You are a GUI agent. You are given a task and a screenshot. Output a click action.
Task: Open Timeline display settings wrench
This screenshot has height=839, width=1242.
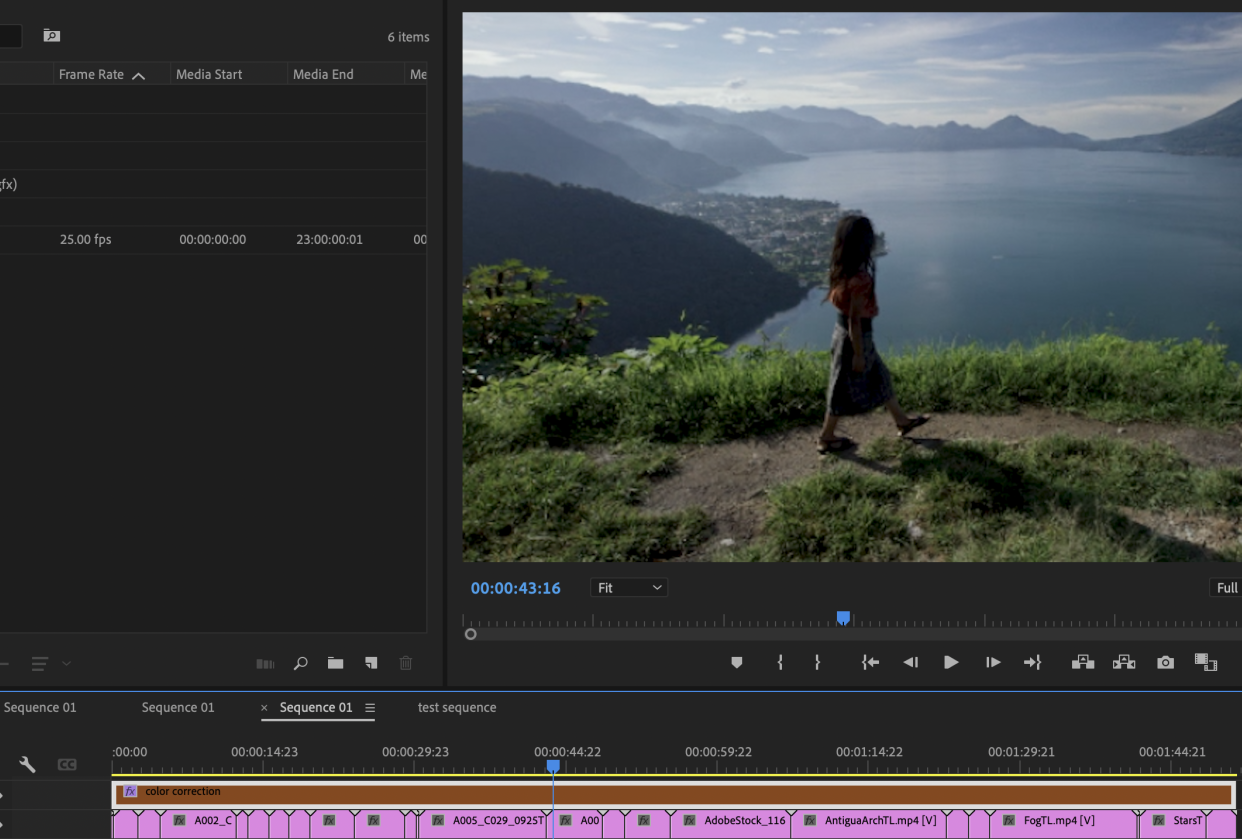coord(27,765)
